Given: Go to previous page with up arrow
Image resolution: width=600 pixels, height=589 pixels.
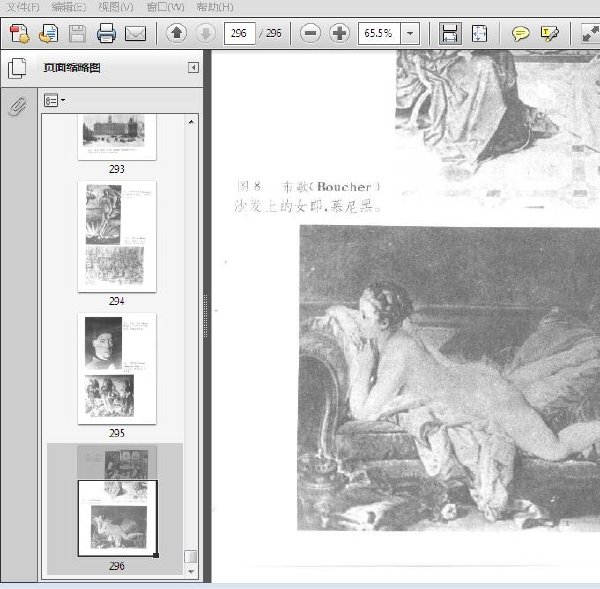Looking at the screenshot, I should tap(176, 33).
